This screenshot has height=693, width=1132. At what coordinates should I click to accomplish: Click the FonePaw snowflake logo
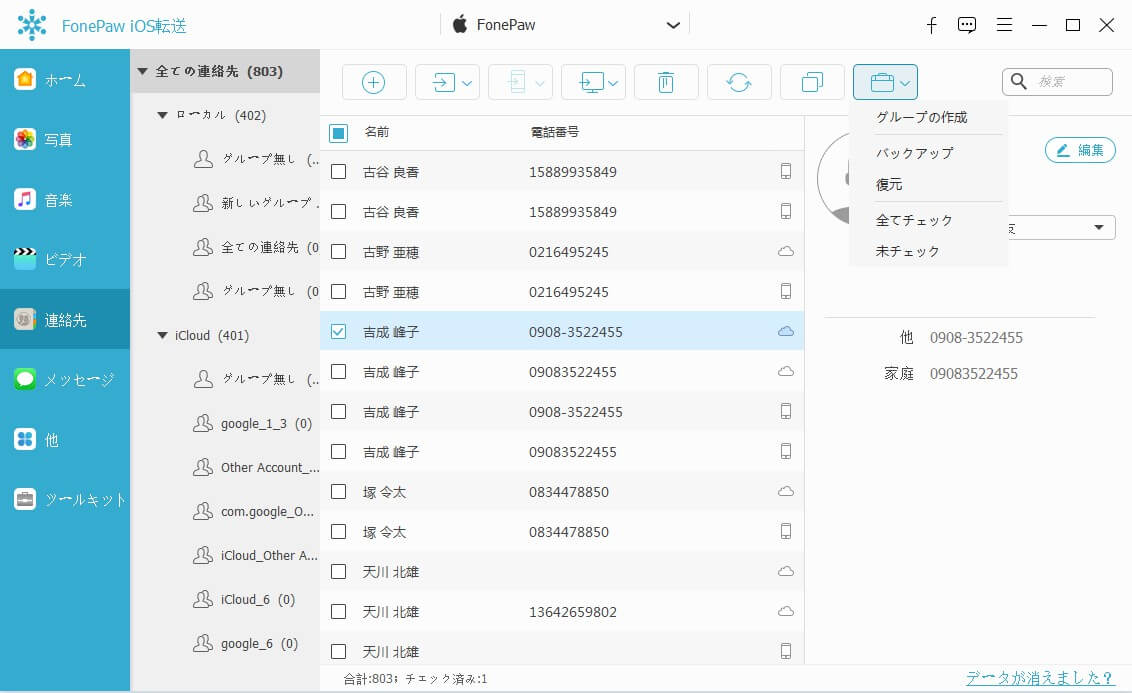(x=32, y=25)
